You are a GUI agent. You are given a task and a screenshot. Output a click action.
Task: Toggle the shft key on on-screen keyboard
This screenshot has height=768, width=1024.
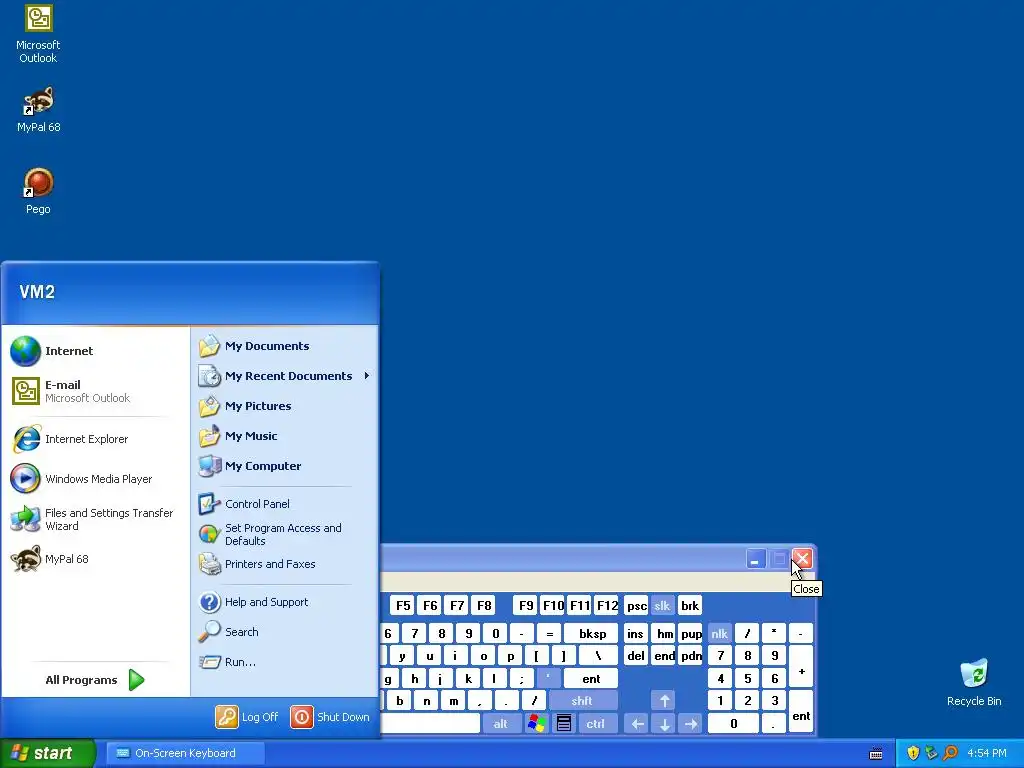click(583, 701)
